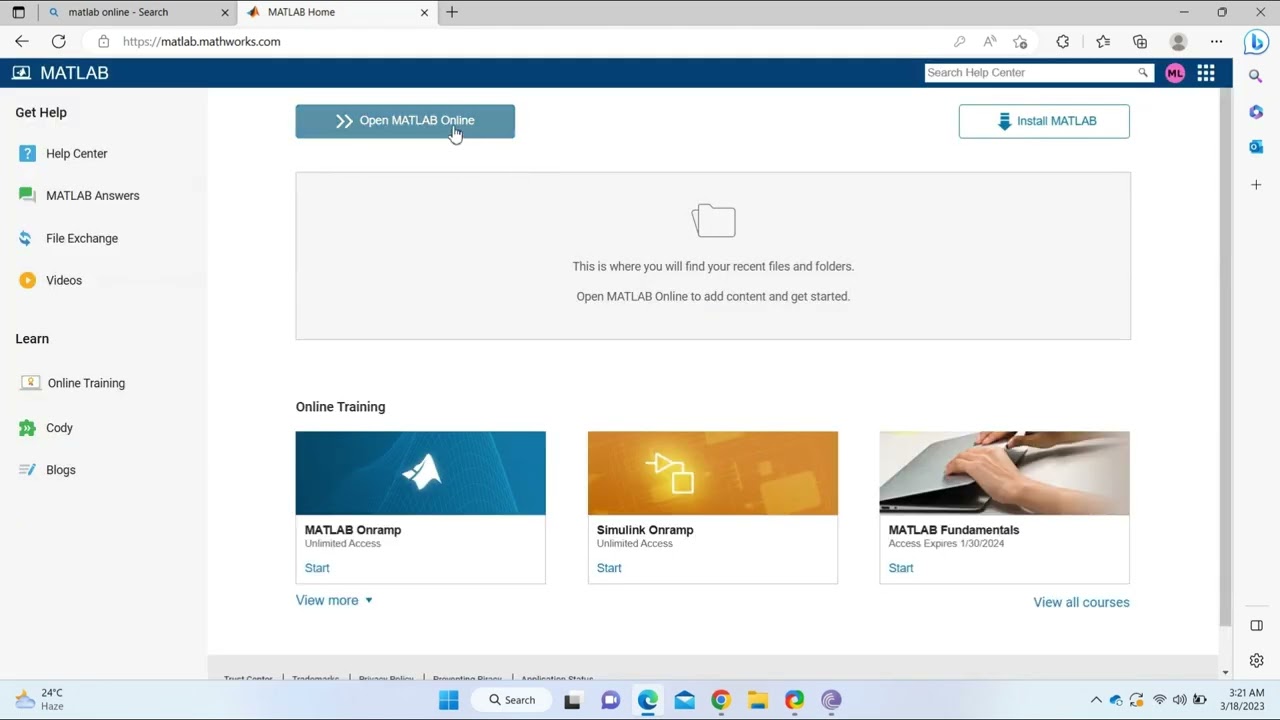Open the ML user profile avatar
This screenshot has width=1280, height=720.
click(1175, 73)
